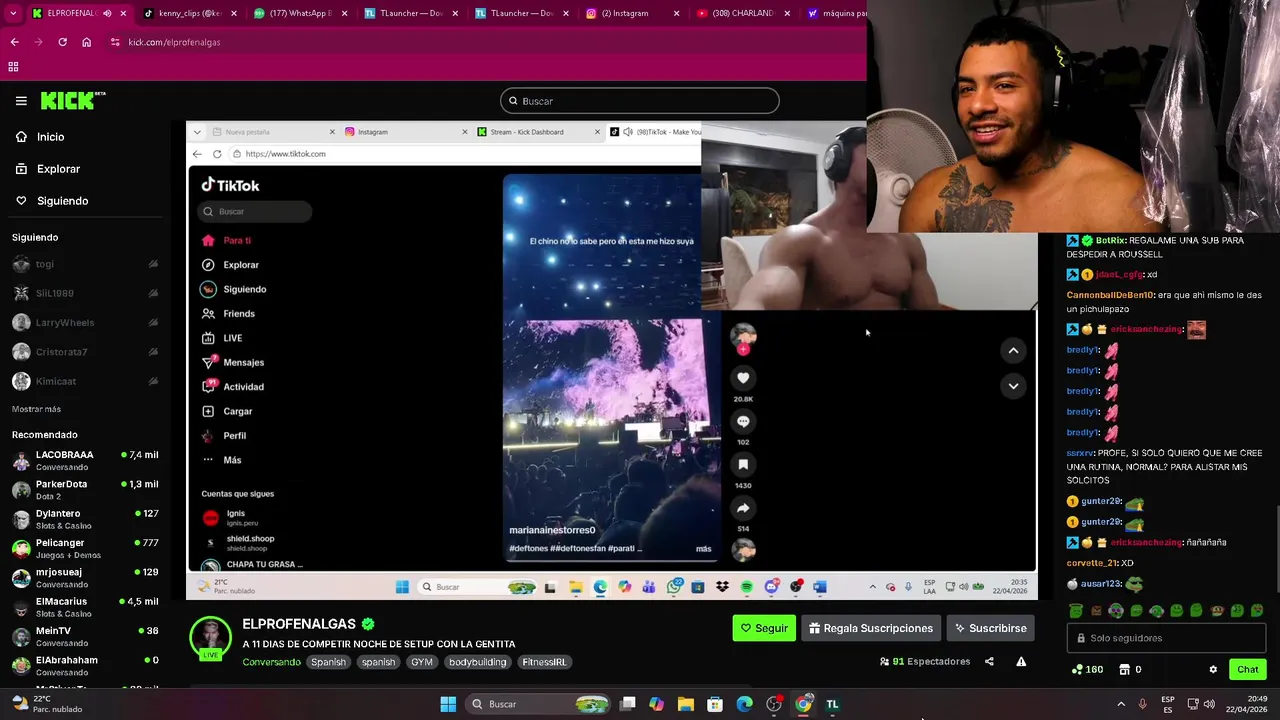1280x720 pixels.
Task: Open recommended channel LACOBRAAA
Action: (x=85, y=460)
